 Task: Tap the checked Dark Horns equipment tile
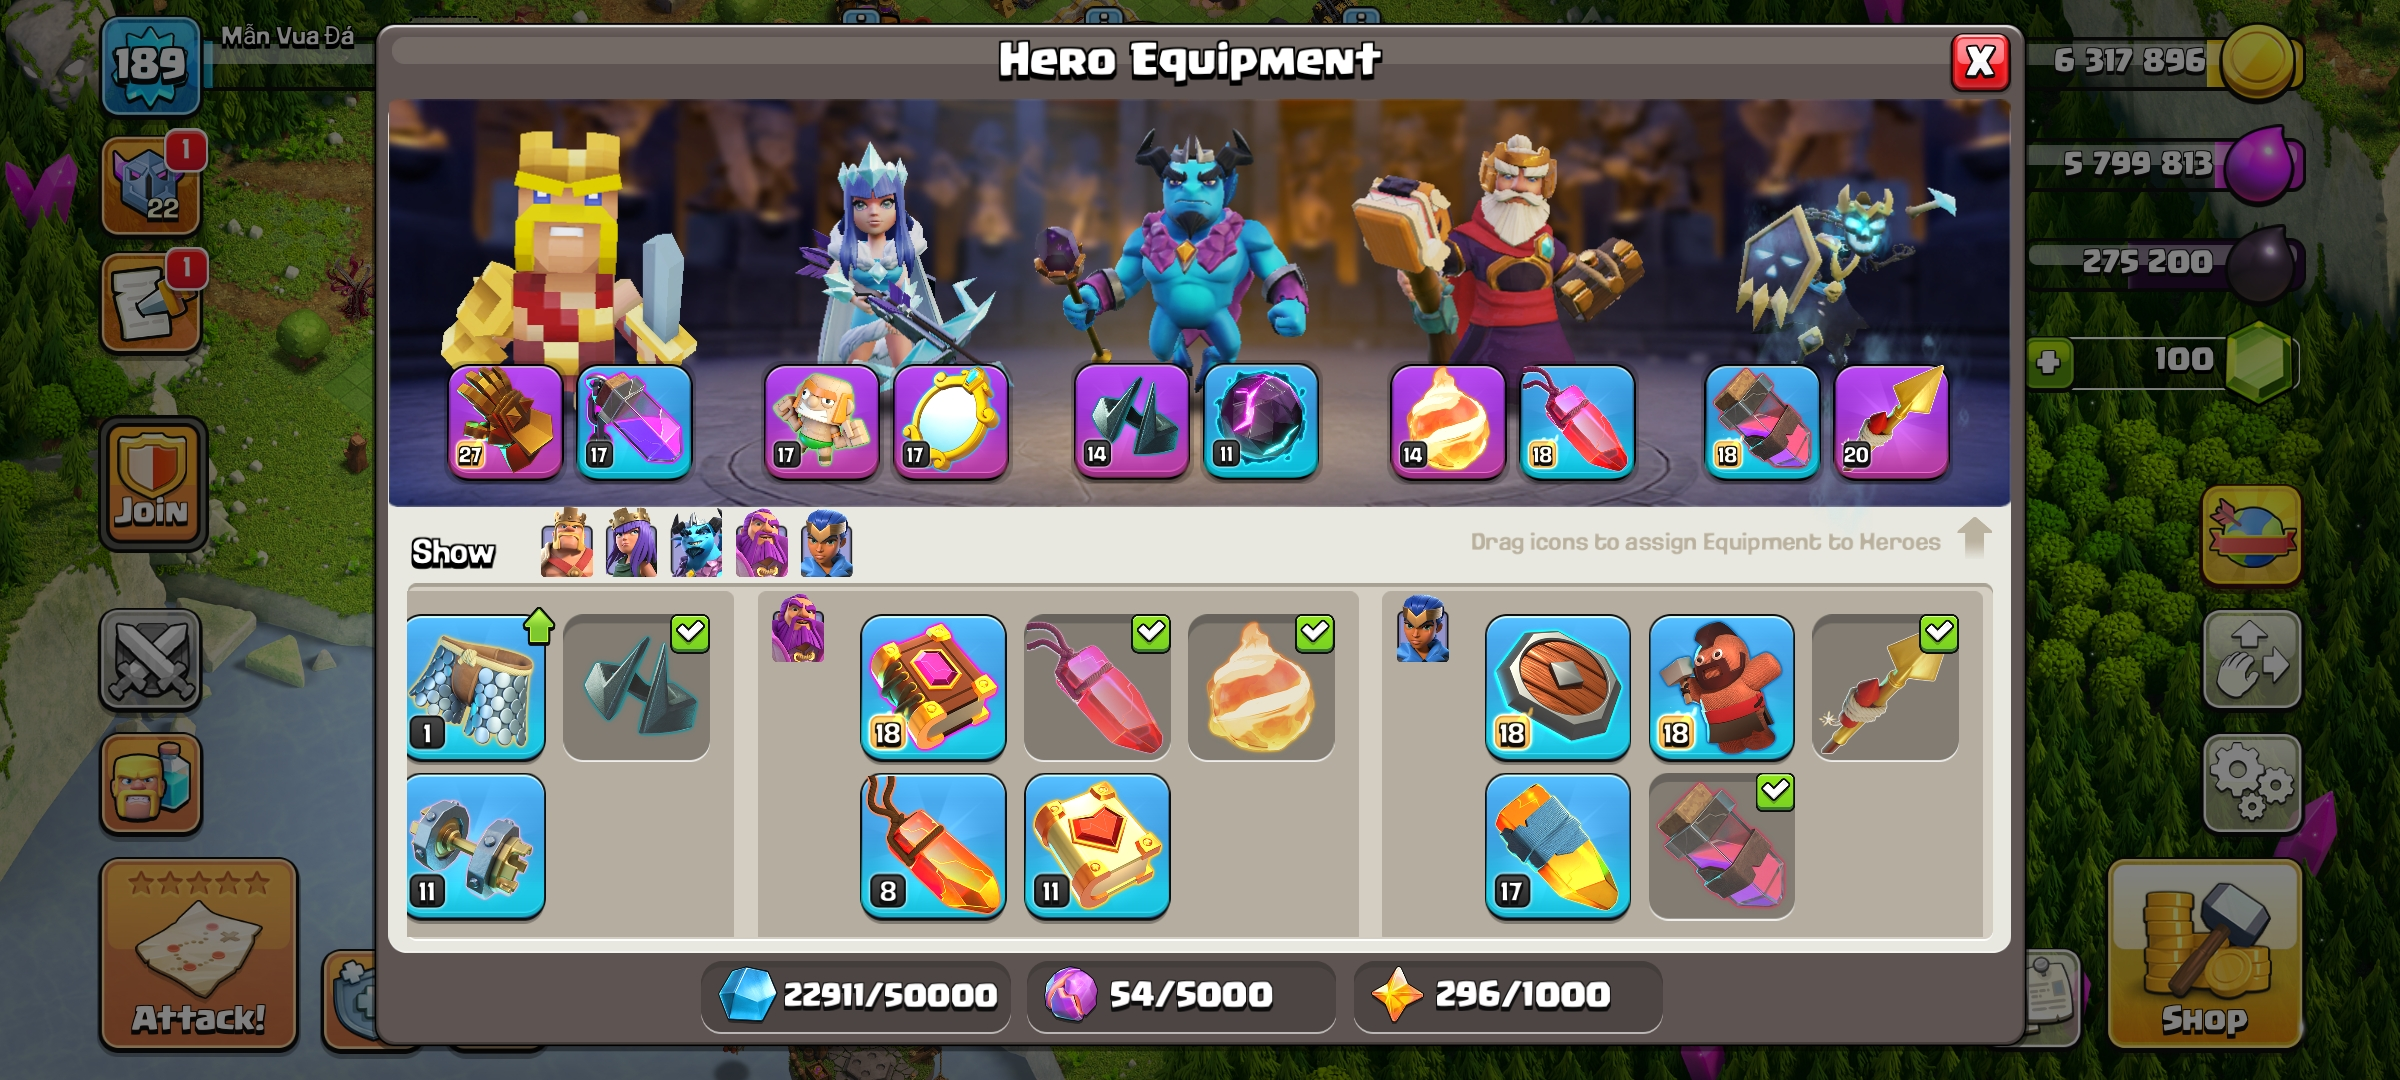pyautogui.click(x=636, y=687)
